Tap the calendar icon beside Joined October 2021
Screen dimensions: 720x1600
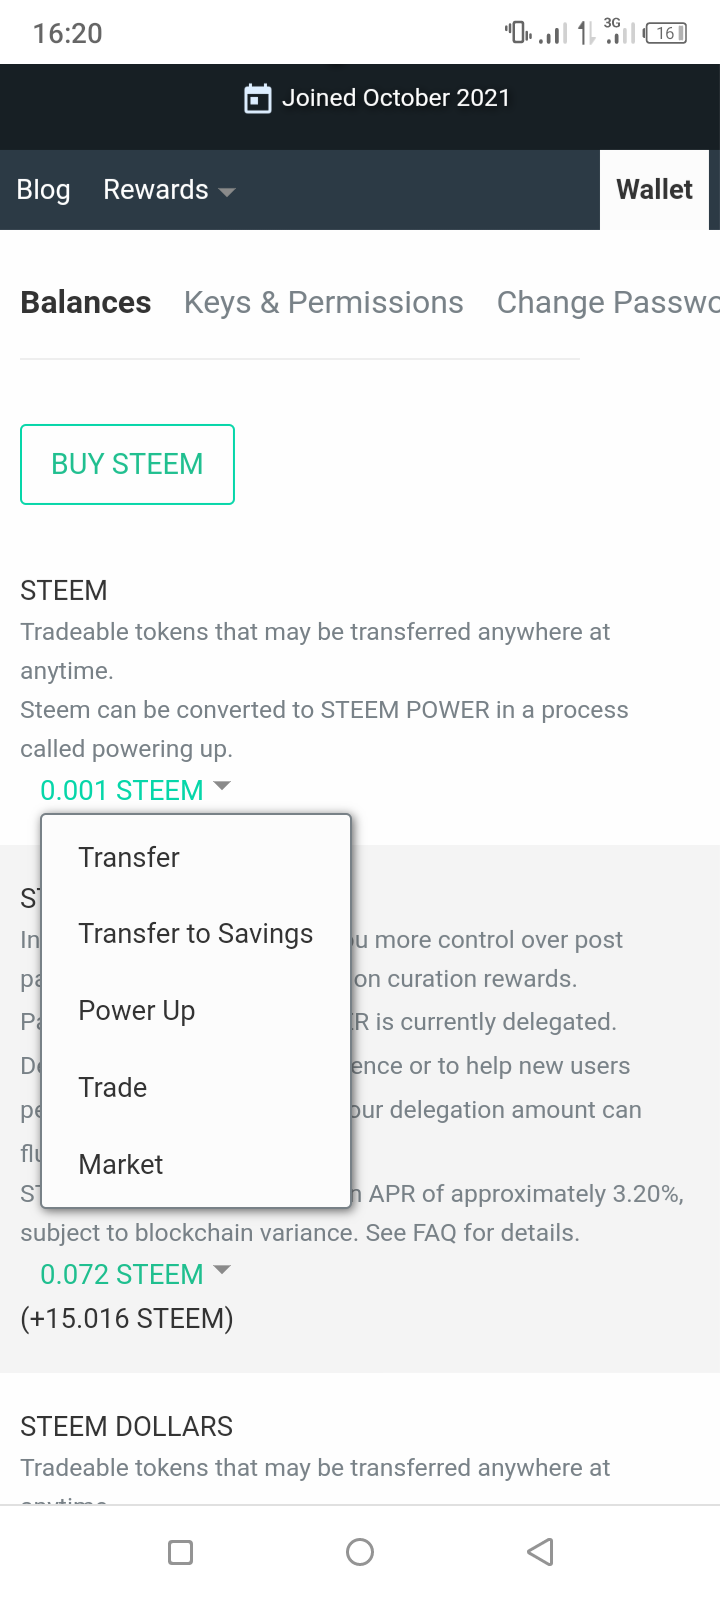tap(258, 99)
